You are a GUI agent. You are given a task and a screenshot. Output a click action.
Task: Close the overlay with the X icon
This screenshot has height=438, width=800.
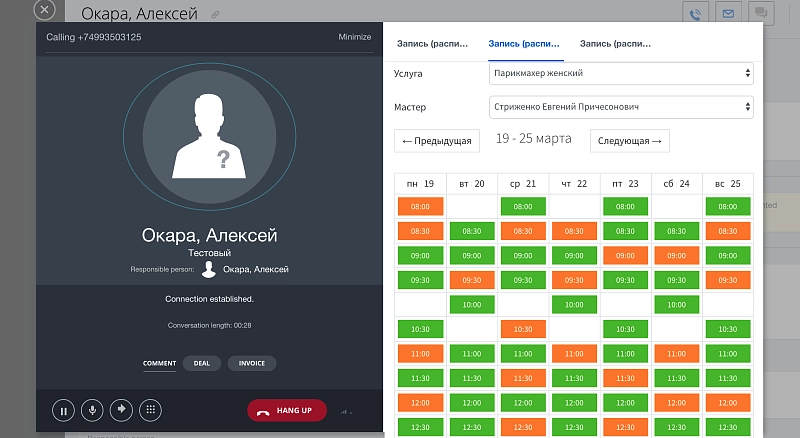click(x=44, y=11)
